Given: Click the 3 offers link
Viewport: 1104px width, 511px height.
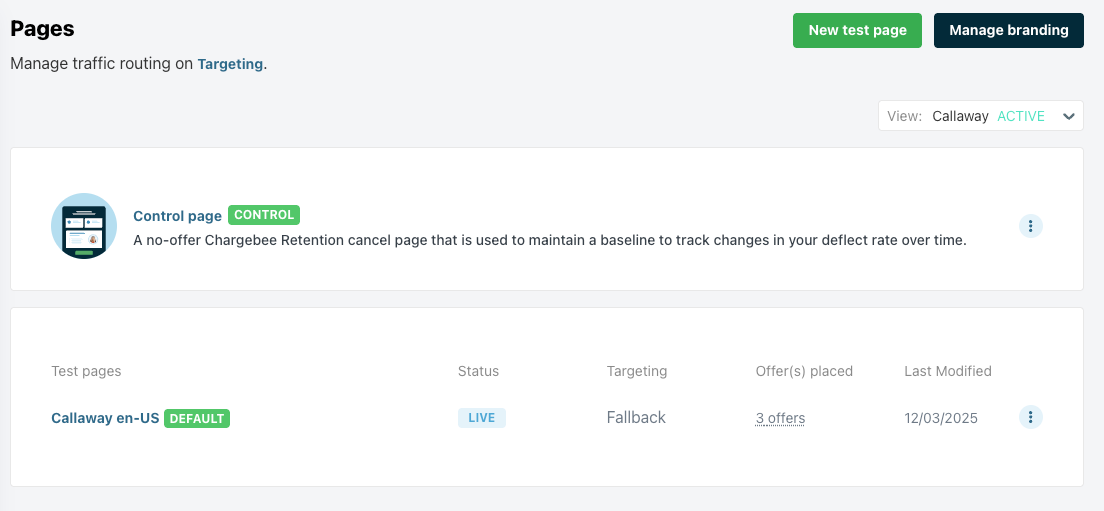Looking at the screenshot, I should click(780, 418).
